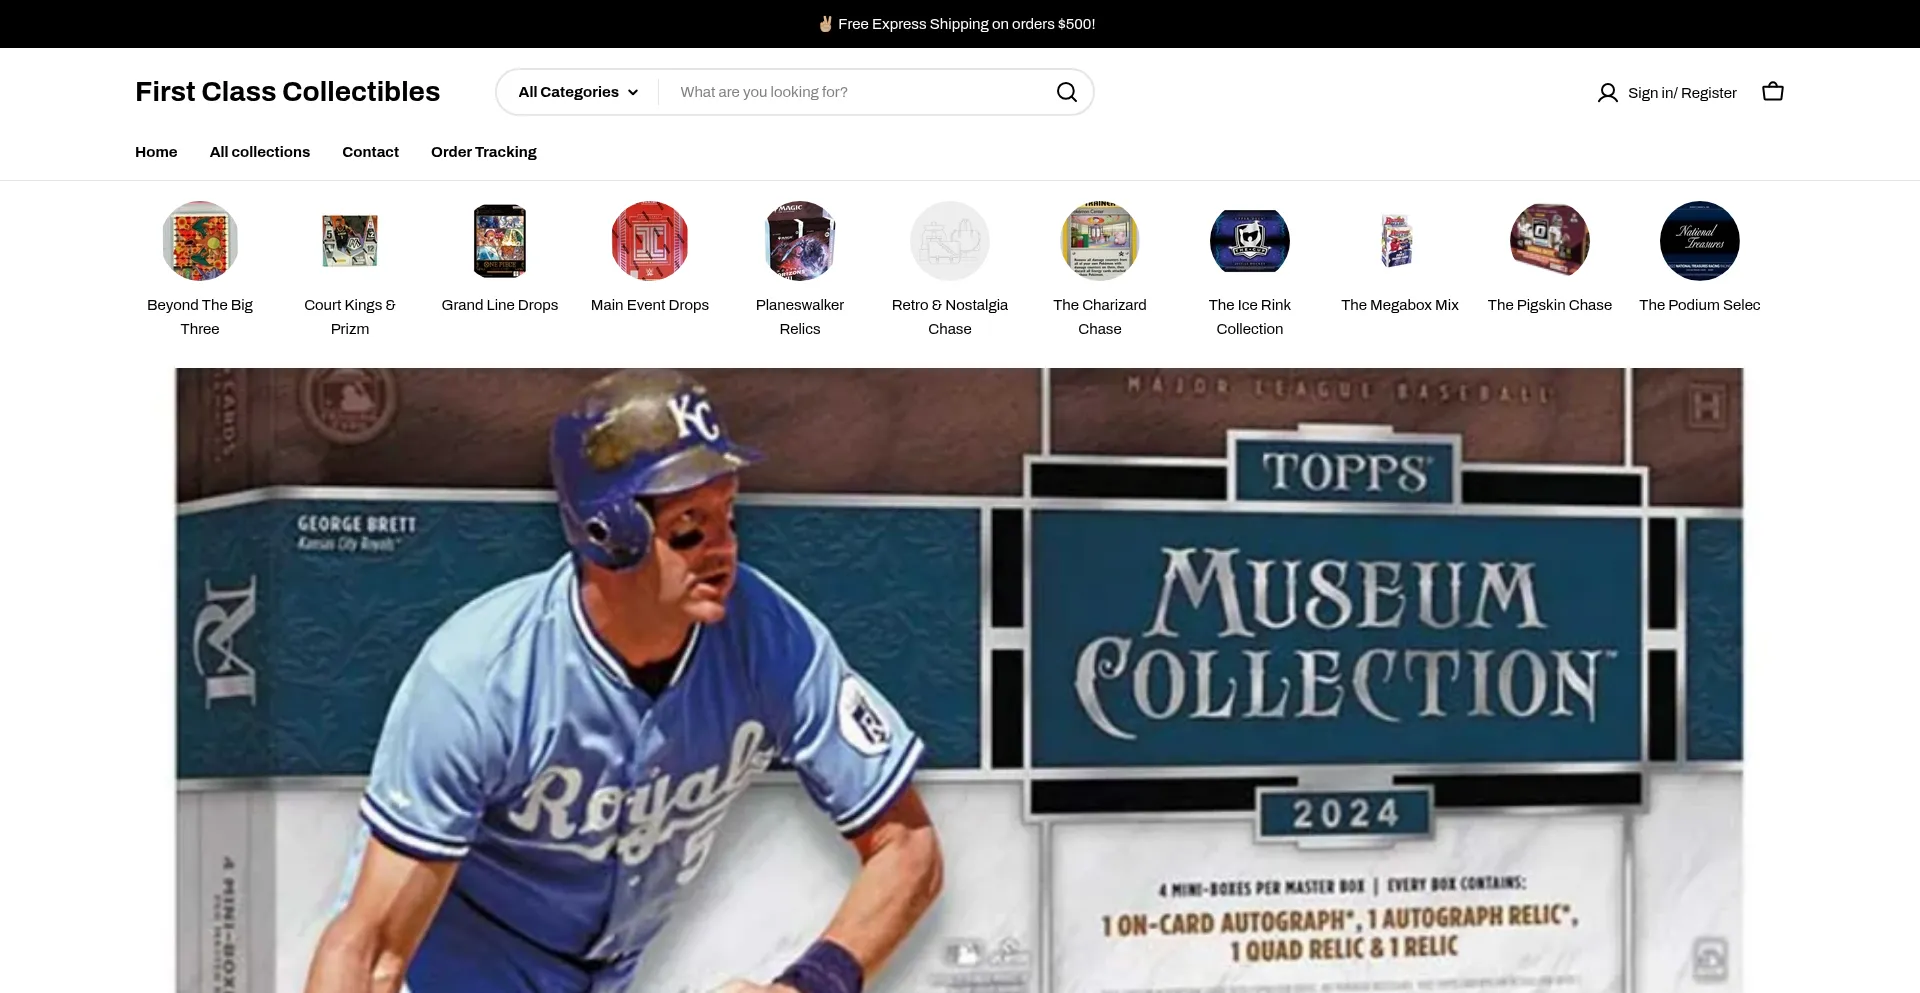Open The Ice Rink Collection image
The width and height of the screenshot is (1920, 993).
click(x=1250, y=241)
